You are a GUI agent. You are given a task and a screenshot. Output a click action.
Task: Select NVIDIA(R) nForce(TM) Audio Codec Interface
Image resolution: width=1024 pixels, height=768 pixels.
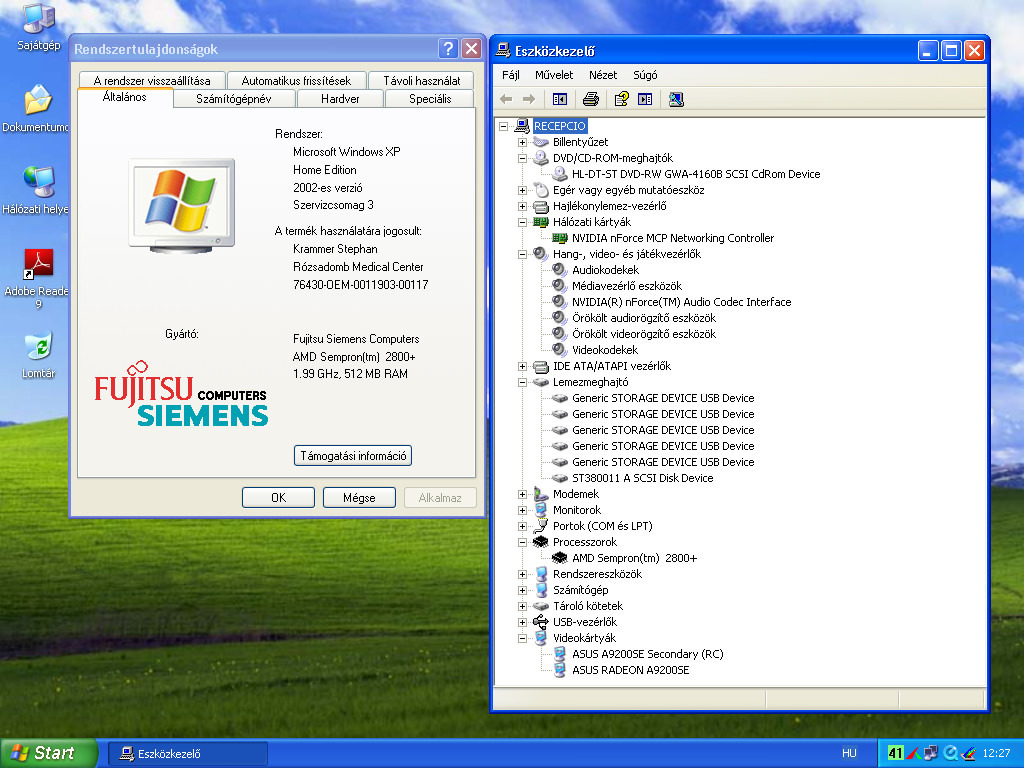coord(681,302)
